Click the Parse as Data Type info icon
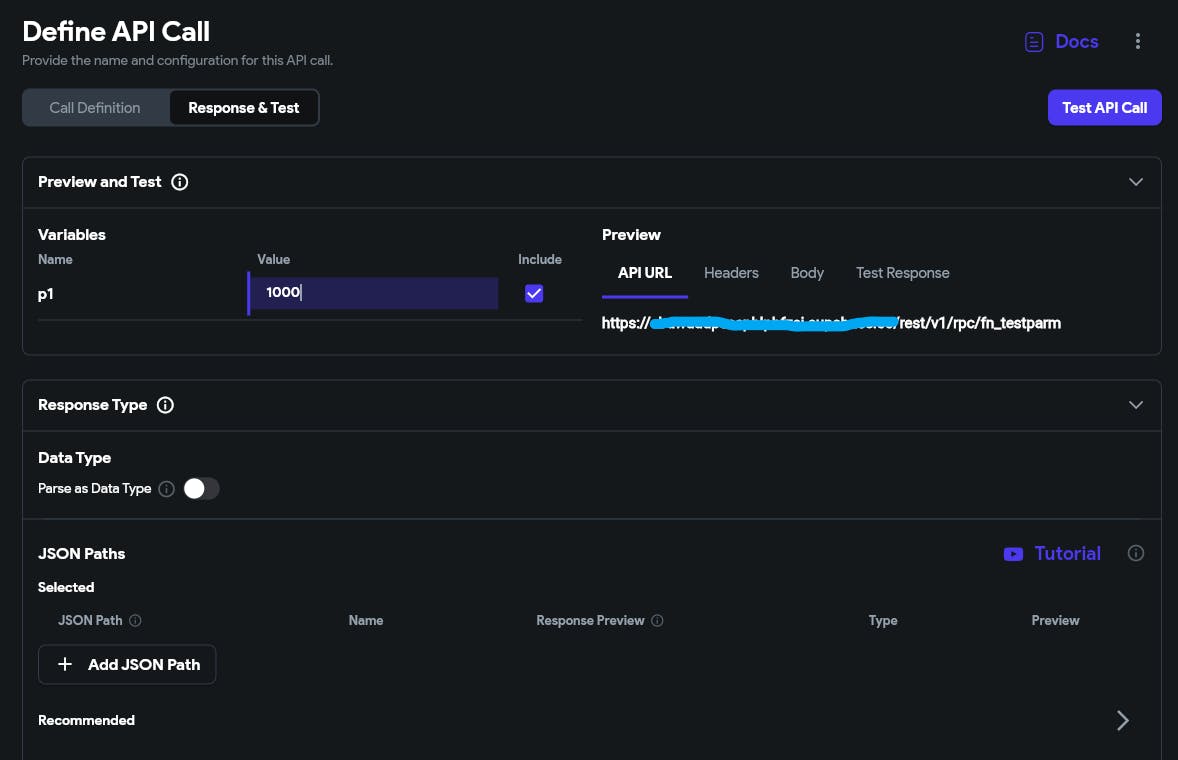Viewport: 1178px width, 760px height. pos(167,489)
